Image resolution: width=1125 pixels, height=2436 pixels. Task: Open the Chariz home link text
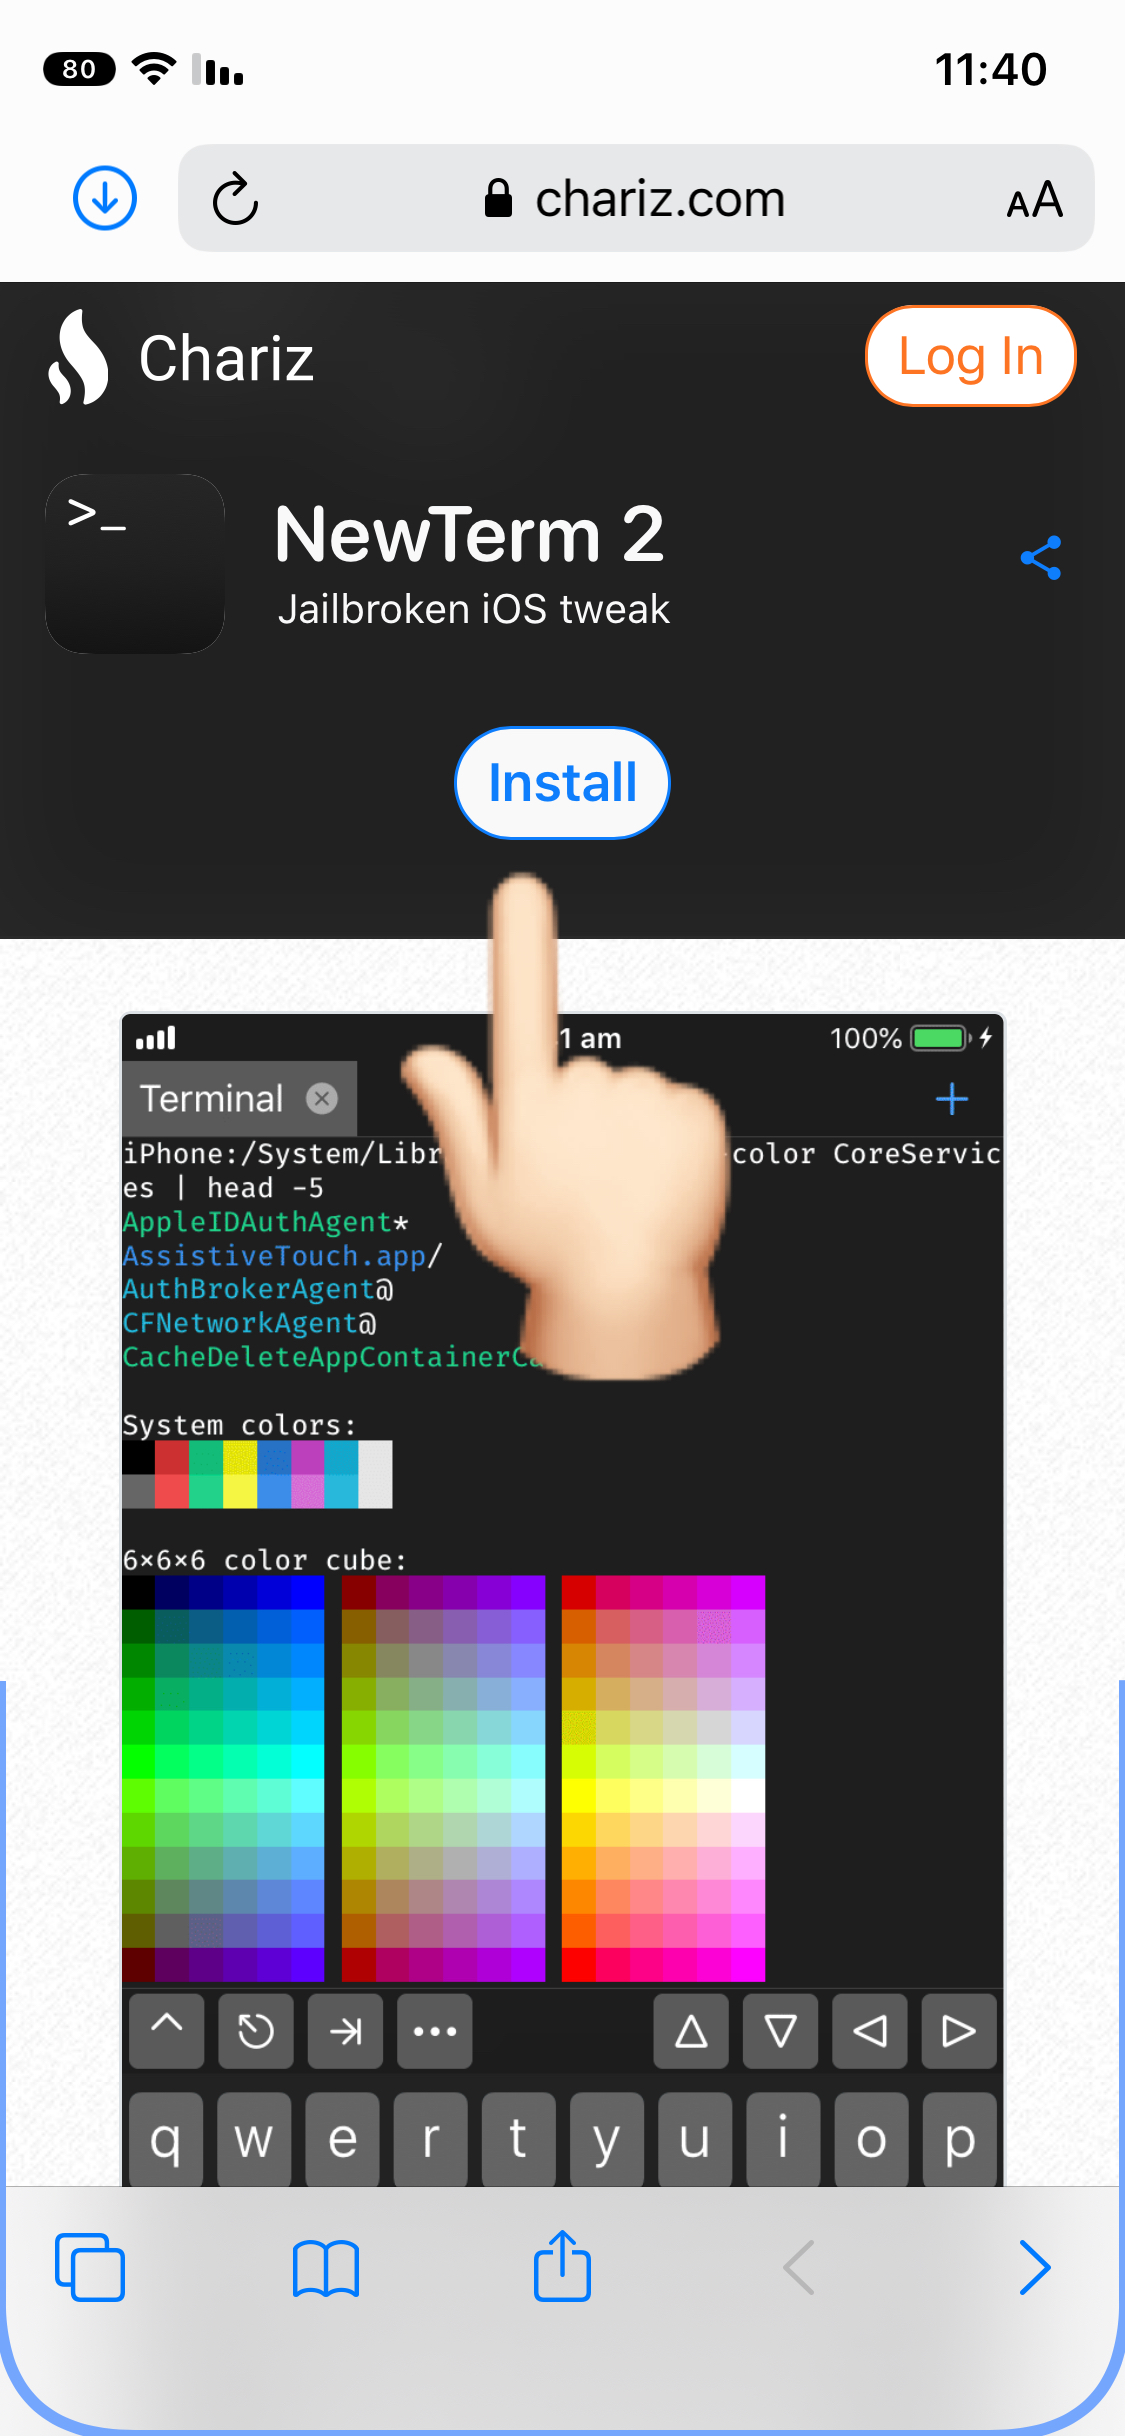226,358
